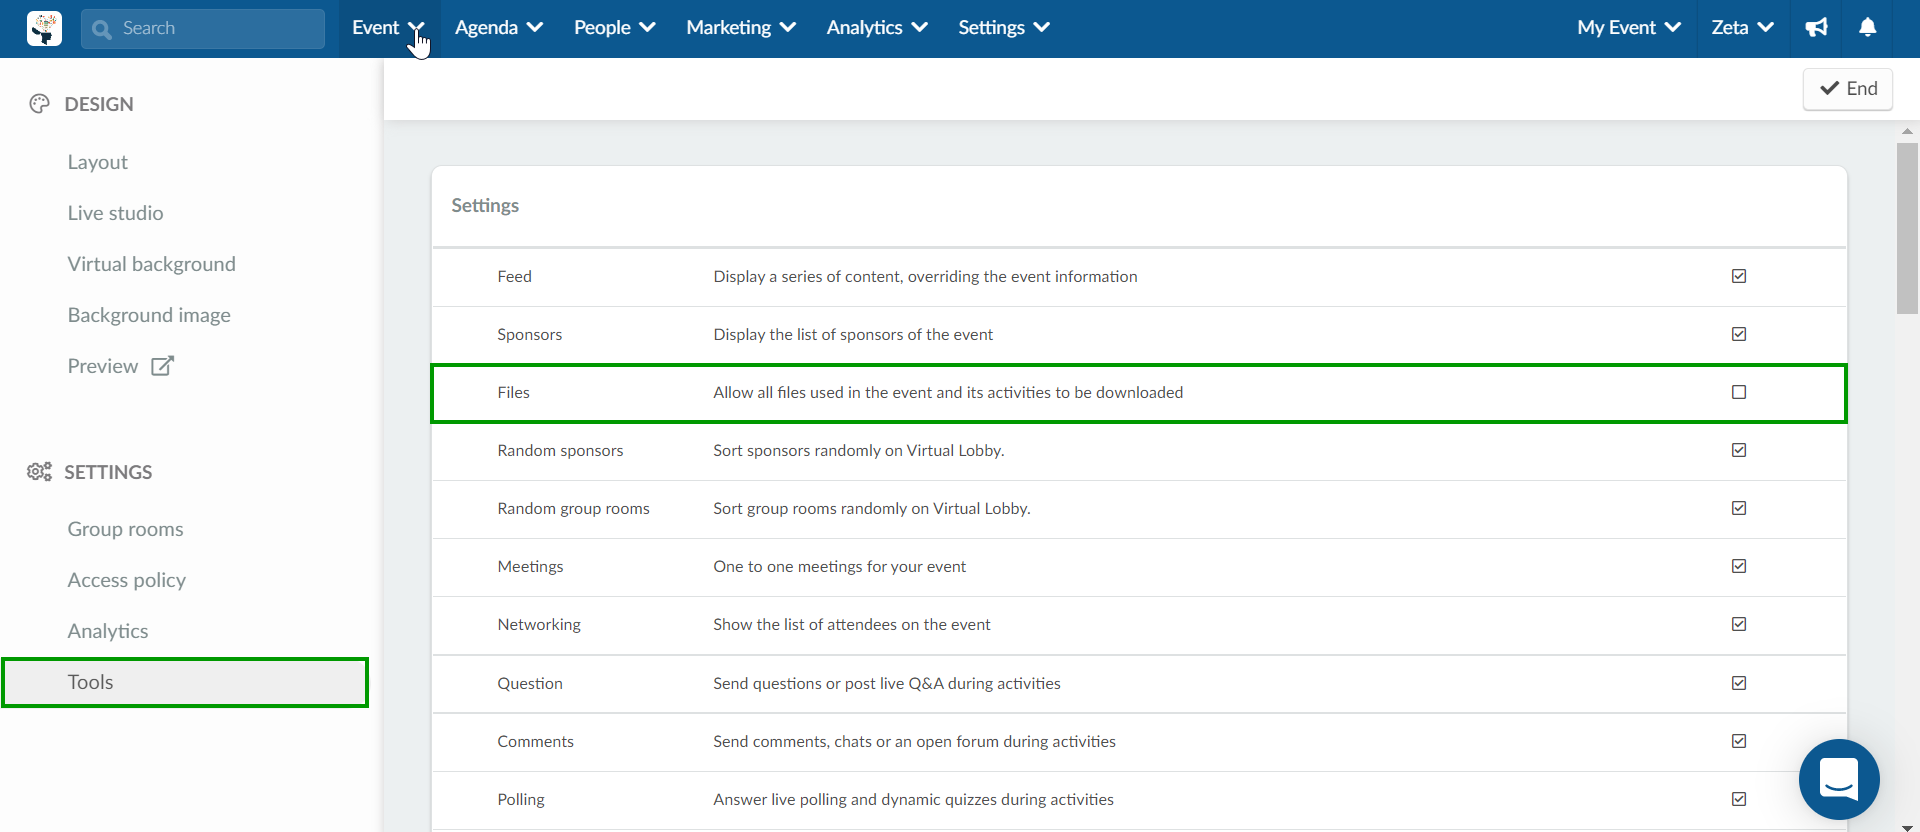Click the Networking row label
1920x832 pixels.
(x=539, y=624)
